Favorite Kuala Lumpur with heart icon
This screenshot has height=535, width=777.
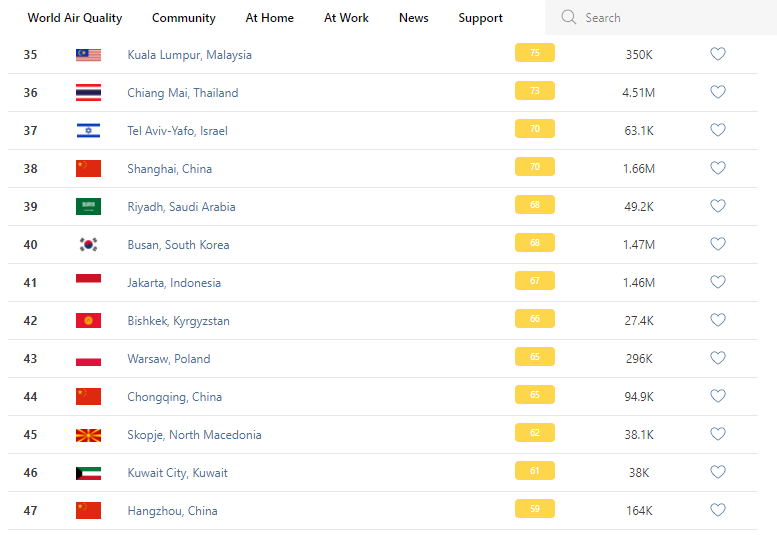(x=718, y=55)
